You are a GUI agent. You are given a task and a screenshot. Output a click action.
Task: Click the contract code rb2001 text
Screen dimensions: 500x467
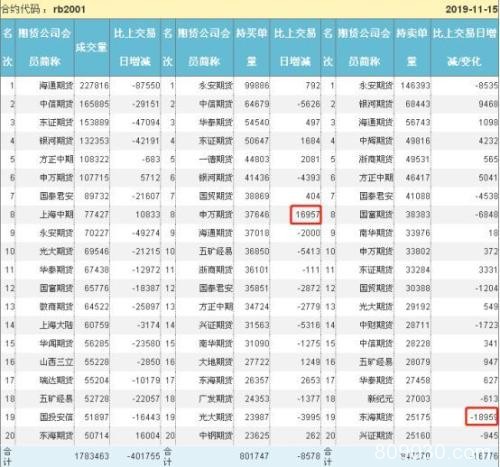point(69,9)
